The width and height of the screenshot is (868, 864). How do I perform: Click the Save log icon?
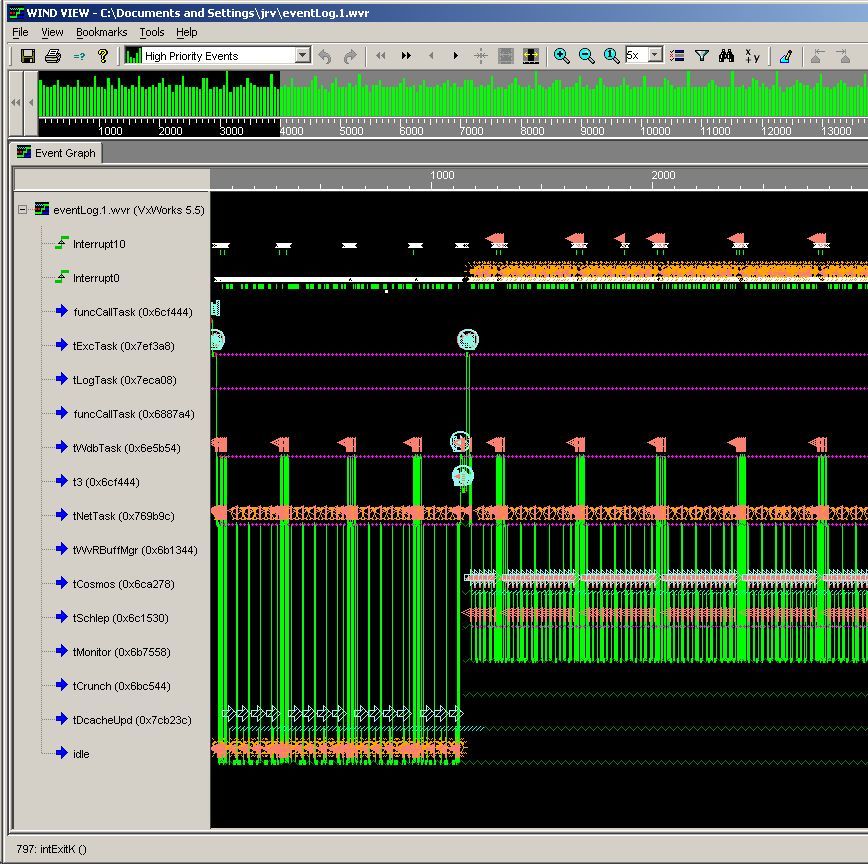point(29,56)
